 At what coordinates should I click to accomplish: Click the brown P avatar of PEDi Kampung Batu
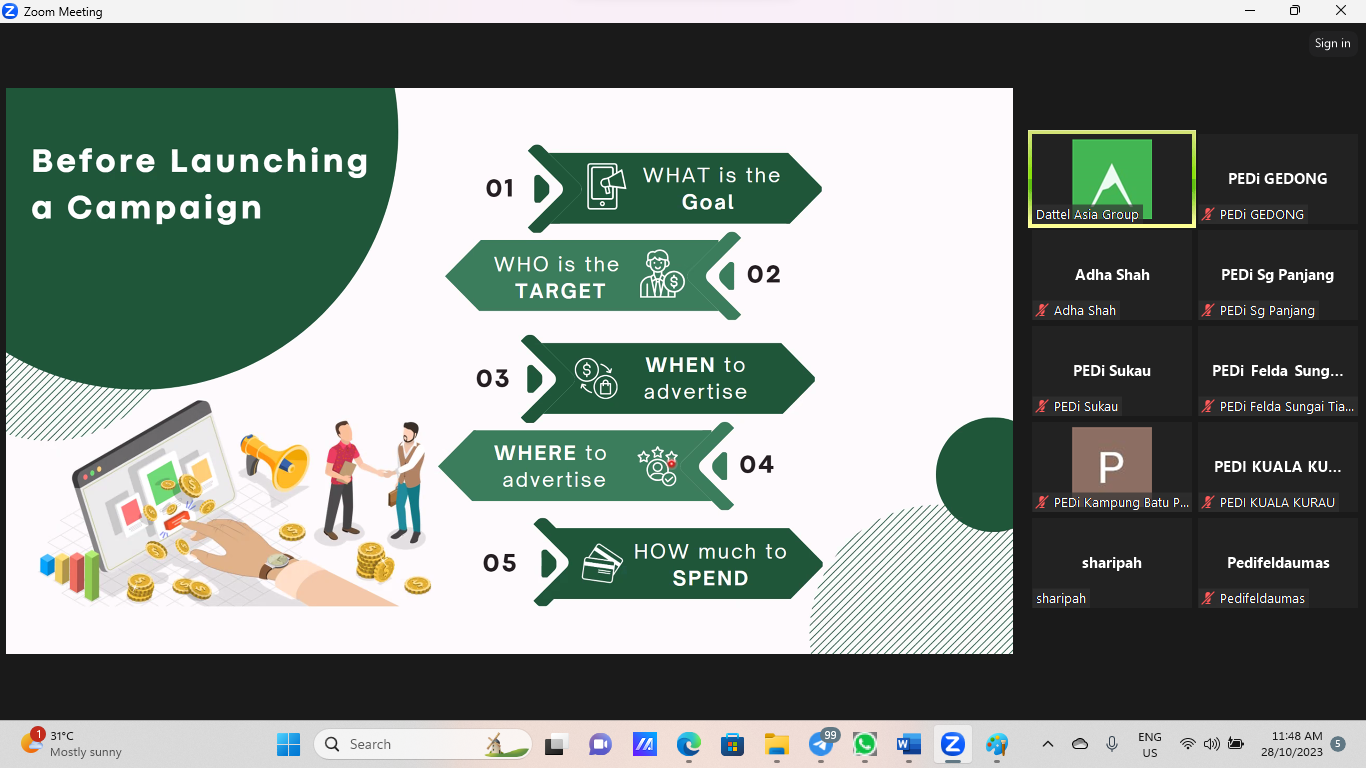pyautogui.click(x=1112, y=460)
